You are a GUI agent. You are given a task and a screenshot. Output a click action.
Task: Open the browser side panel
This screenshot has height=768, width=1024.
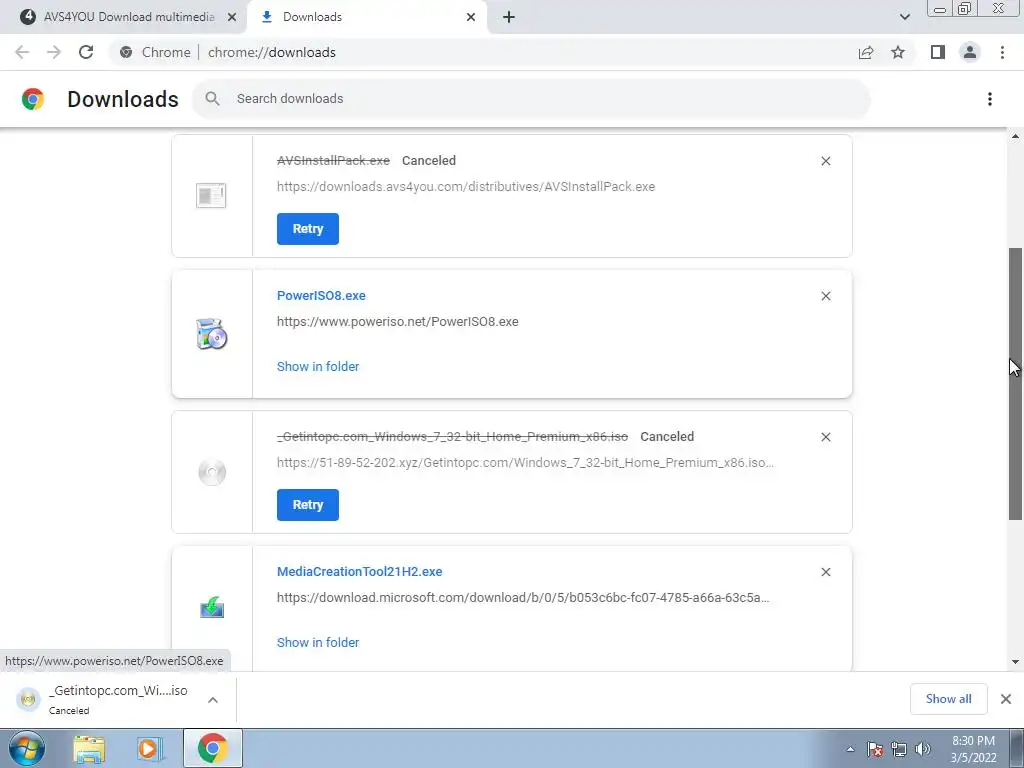(x=938, y=52)
